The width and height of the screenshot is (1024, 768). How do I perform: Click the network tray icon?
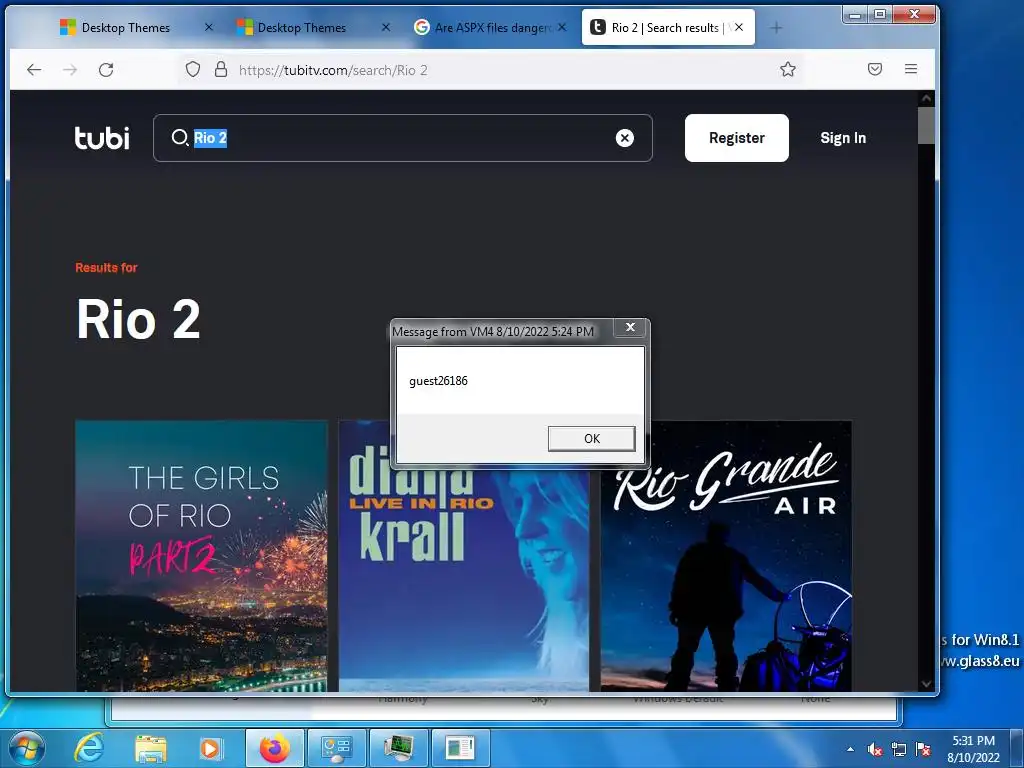[x=899, y=749]
